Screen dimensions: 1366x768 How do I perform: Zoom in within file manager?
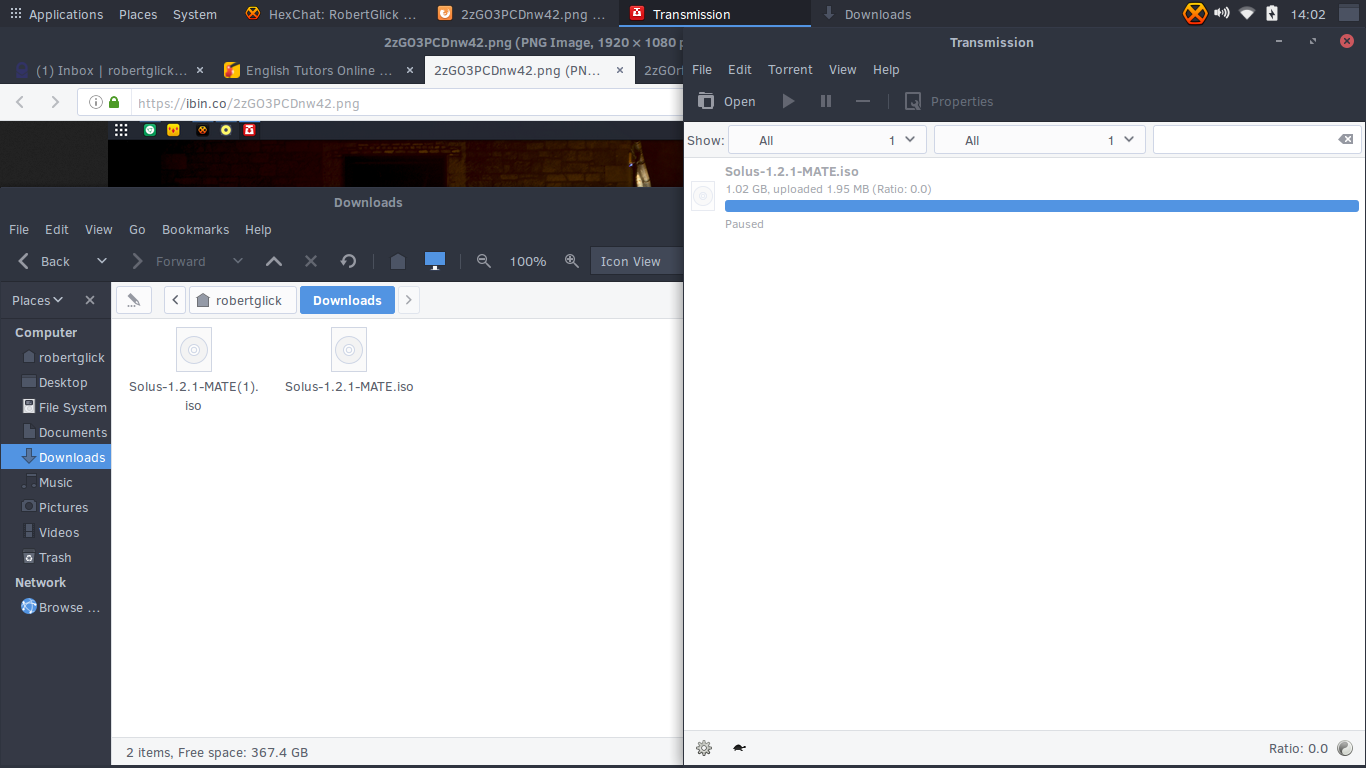[572, 261]
